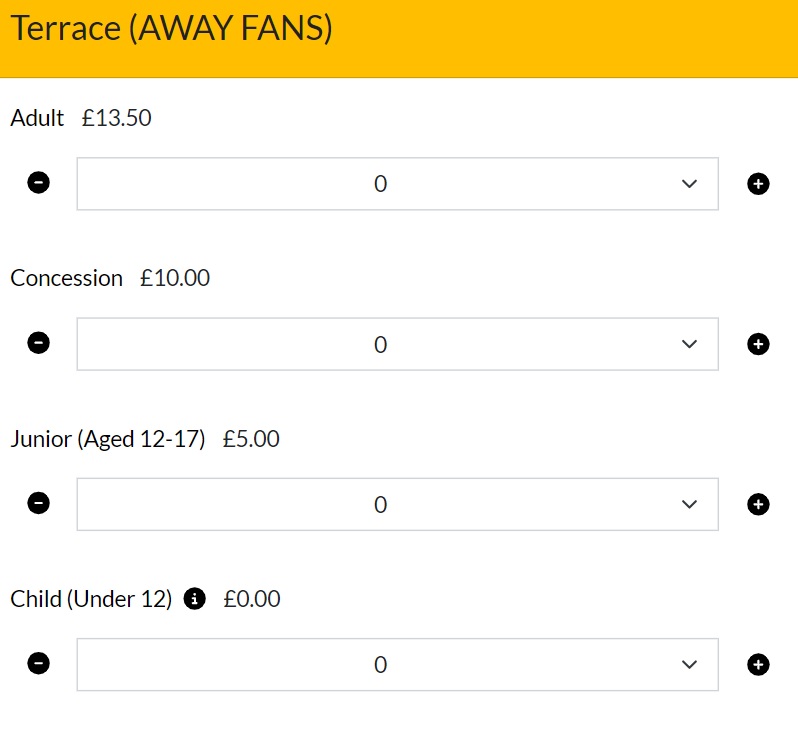Click the Junior (Aged 12-17) label

108,439
